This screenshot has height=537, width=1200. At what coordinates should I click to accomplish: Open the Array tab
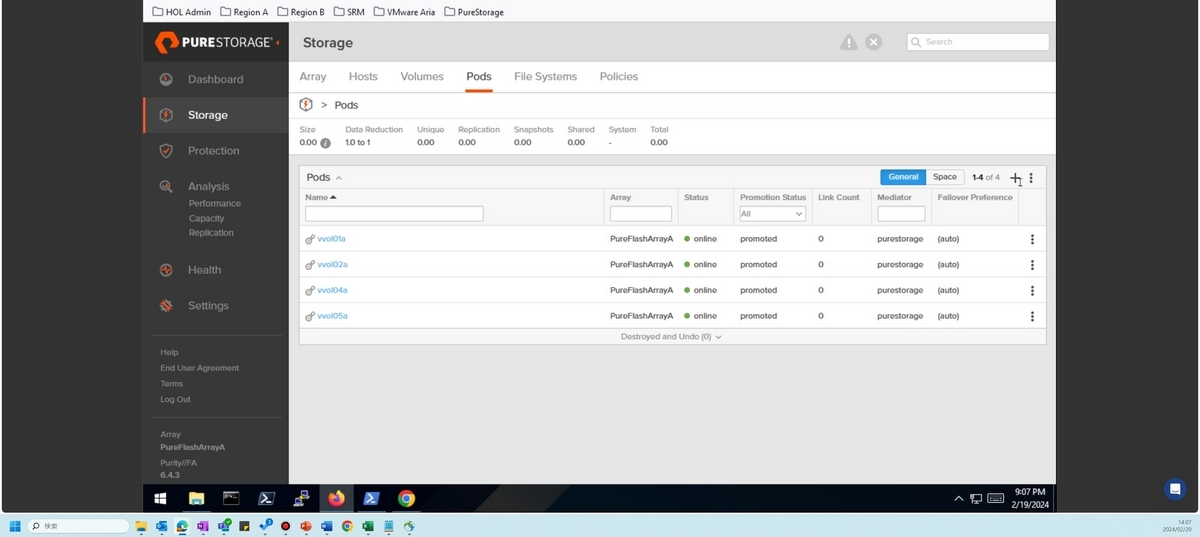click(x=313, y=76)
